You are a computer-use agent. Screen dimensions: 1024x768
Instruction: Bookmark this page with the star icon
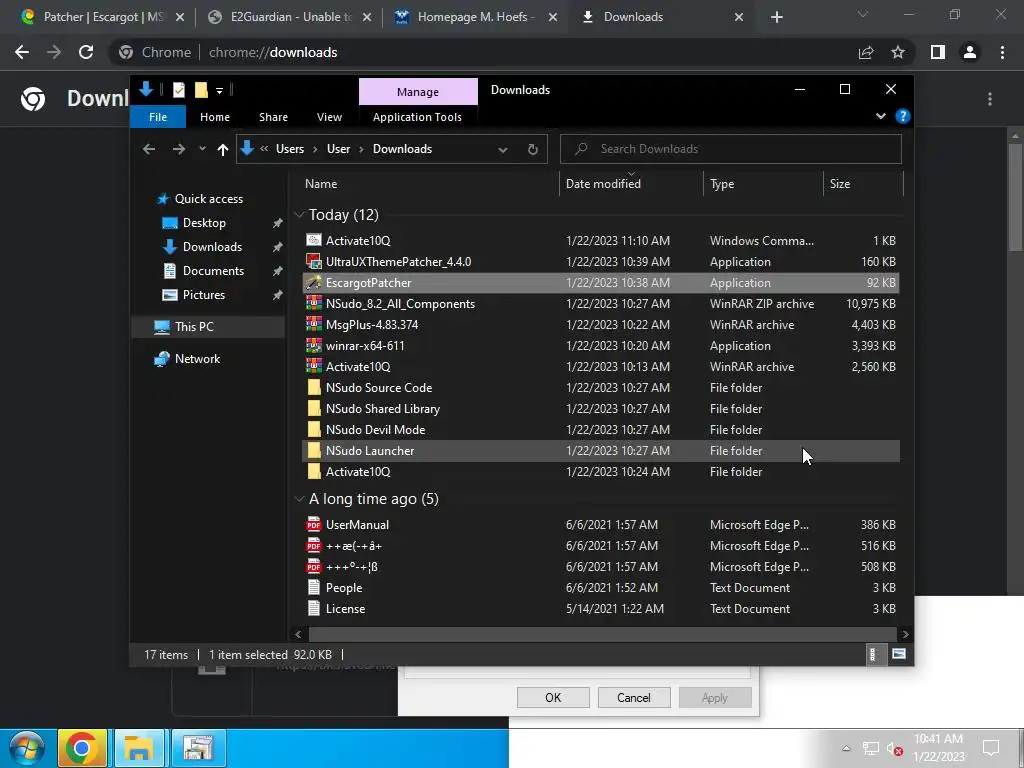point(898,52)
